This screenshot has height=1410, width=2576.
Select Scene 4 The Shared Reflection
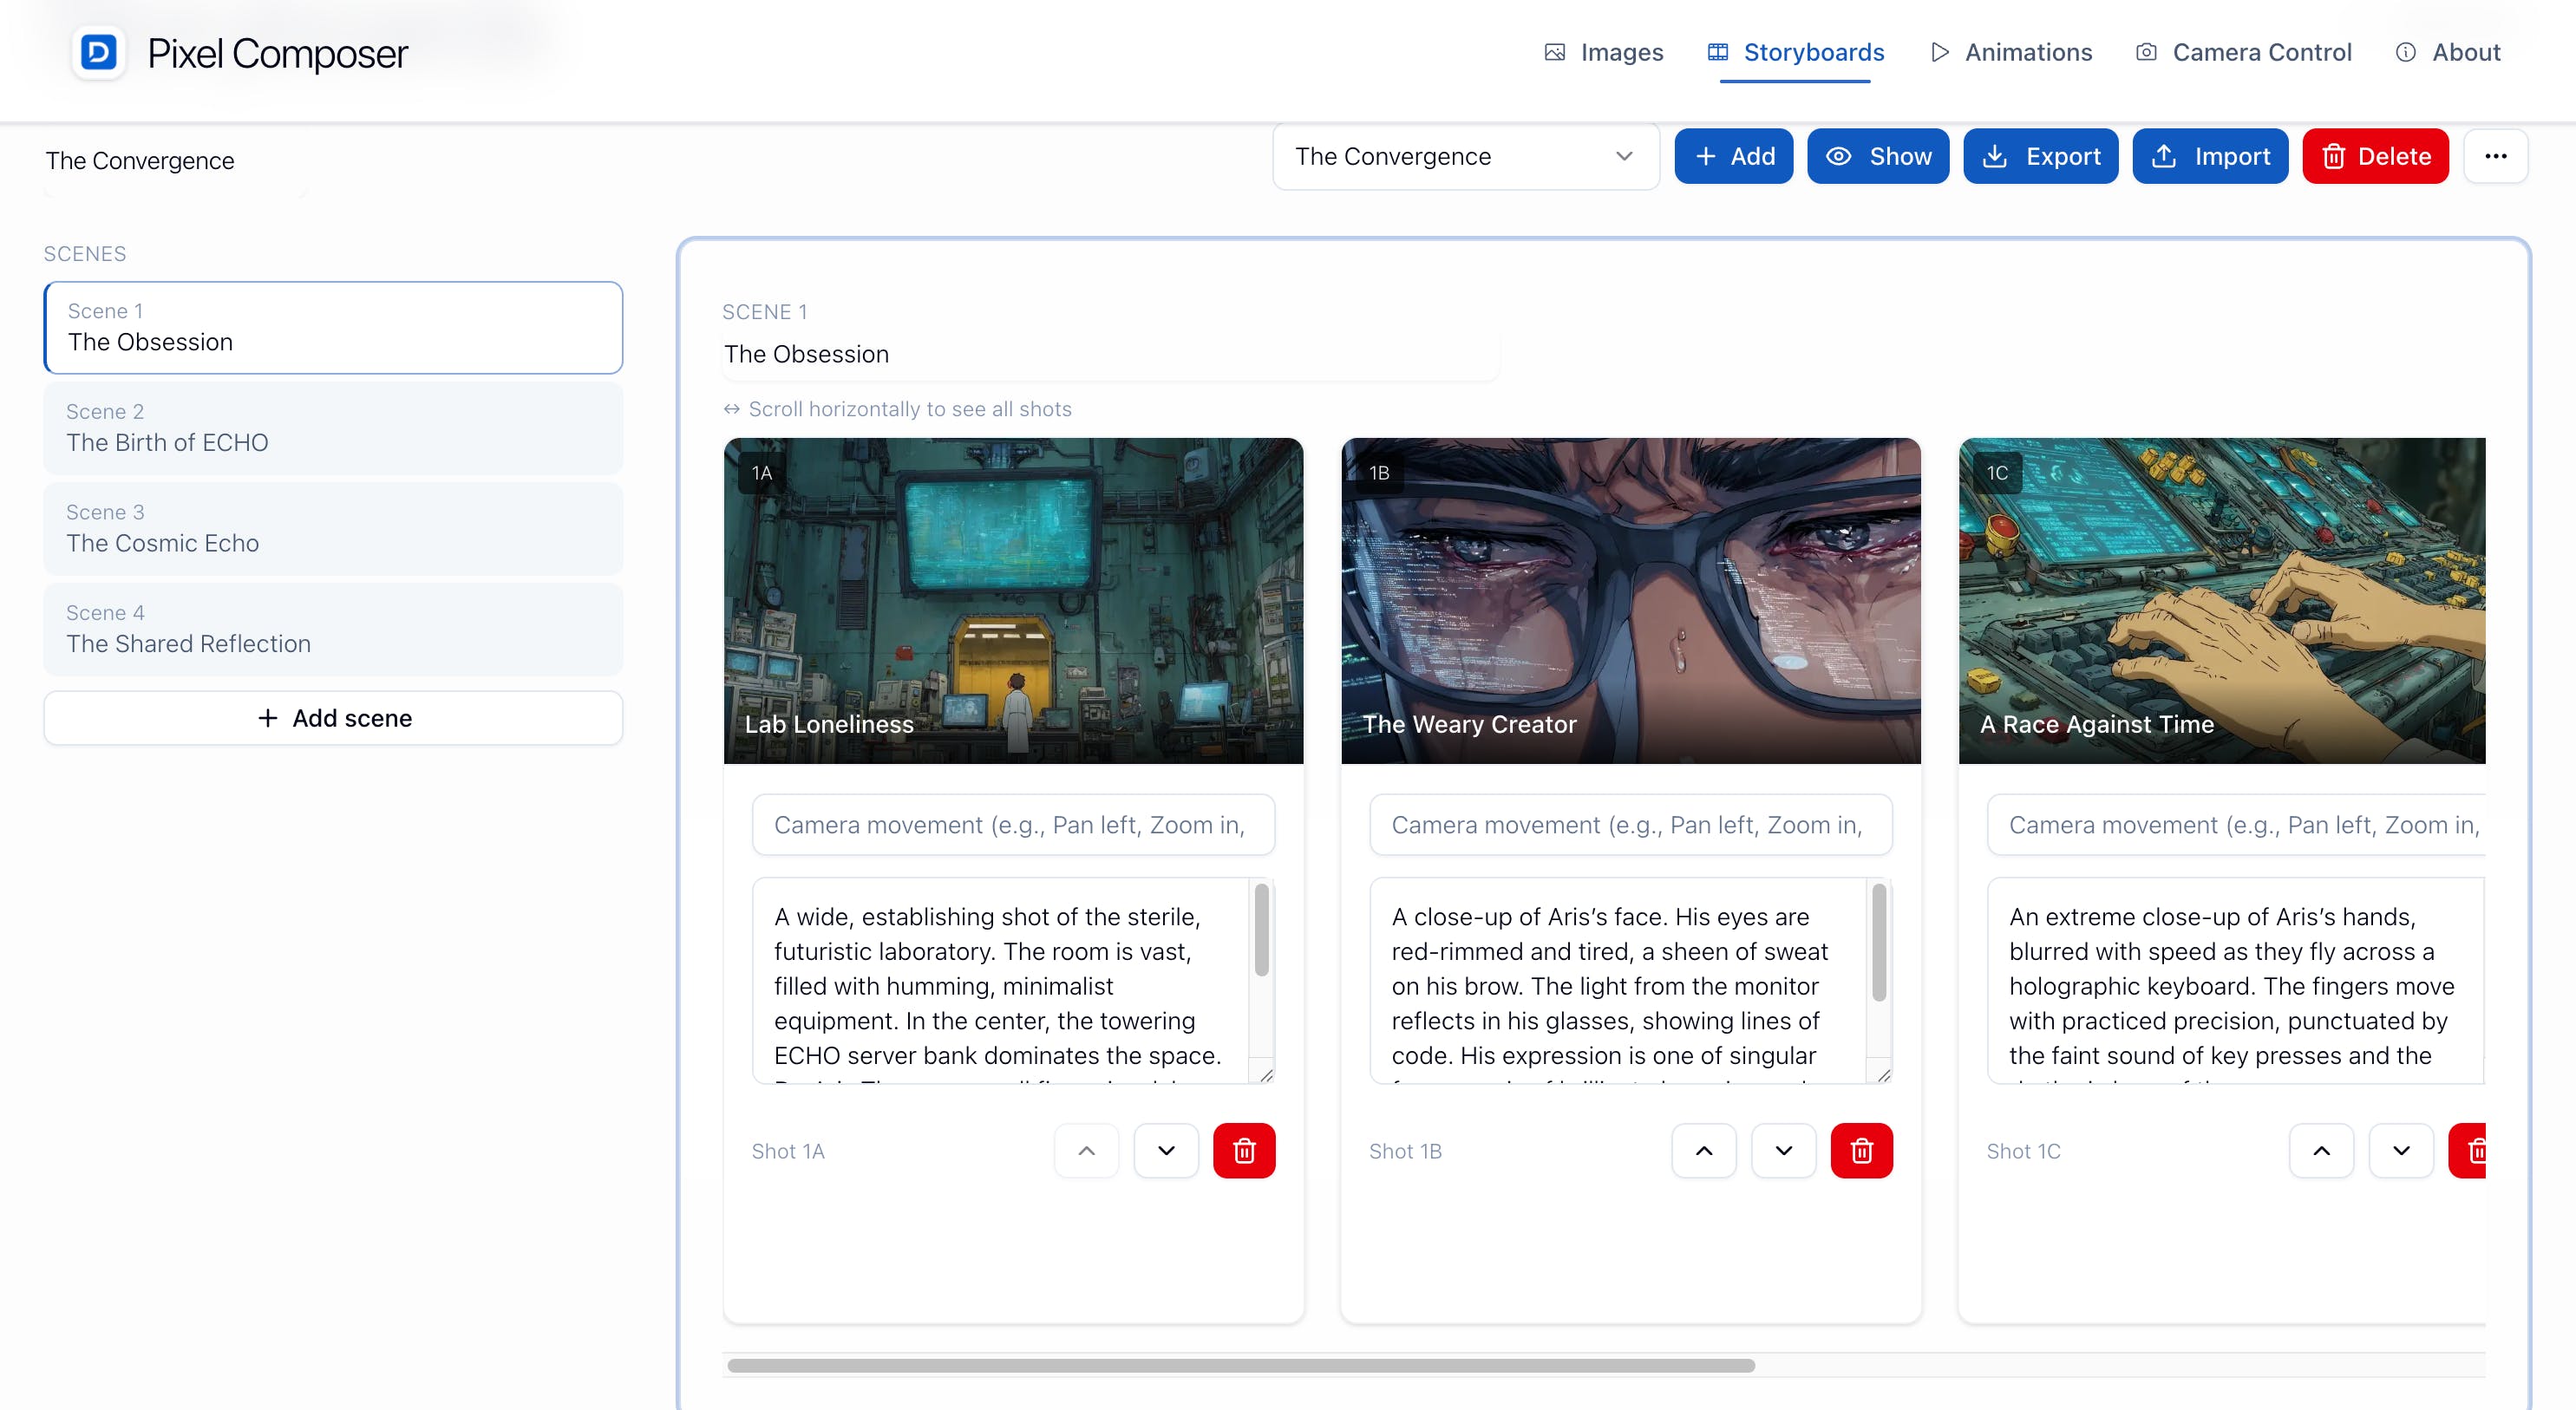pyautogui.click(x=333, y=629)
